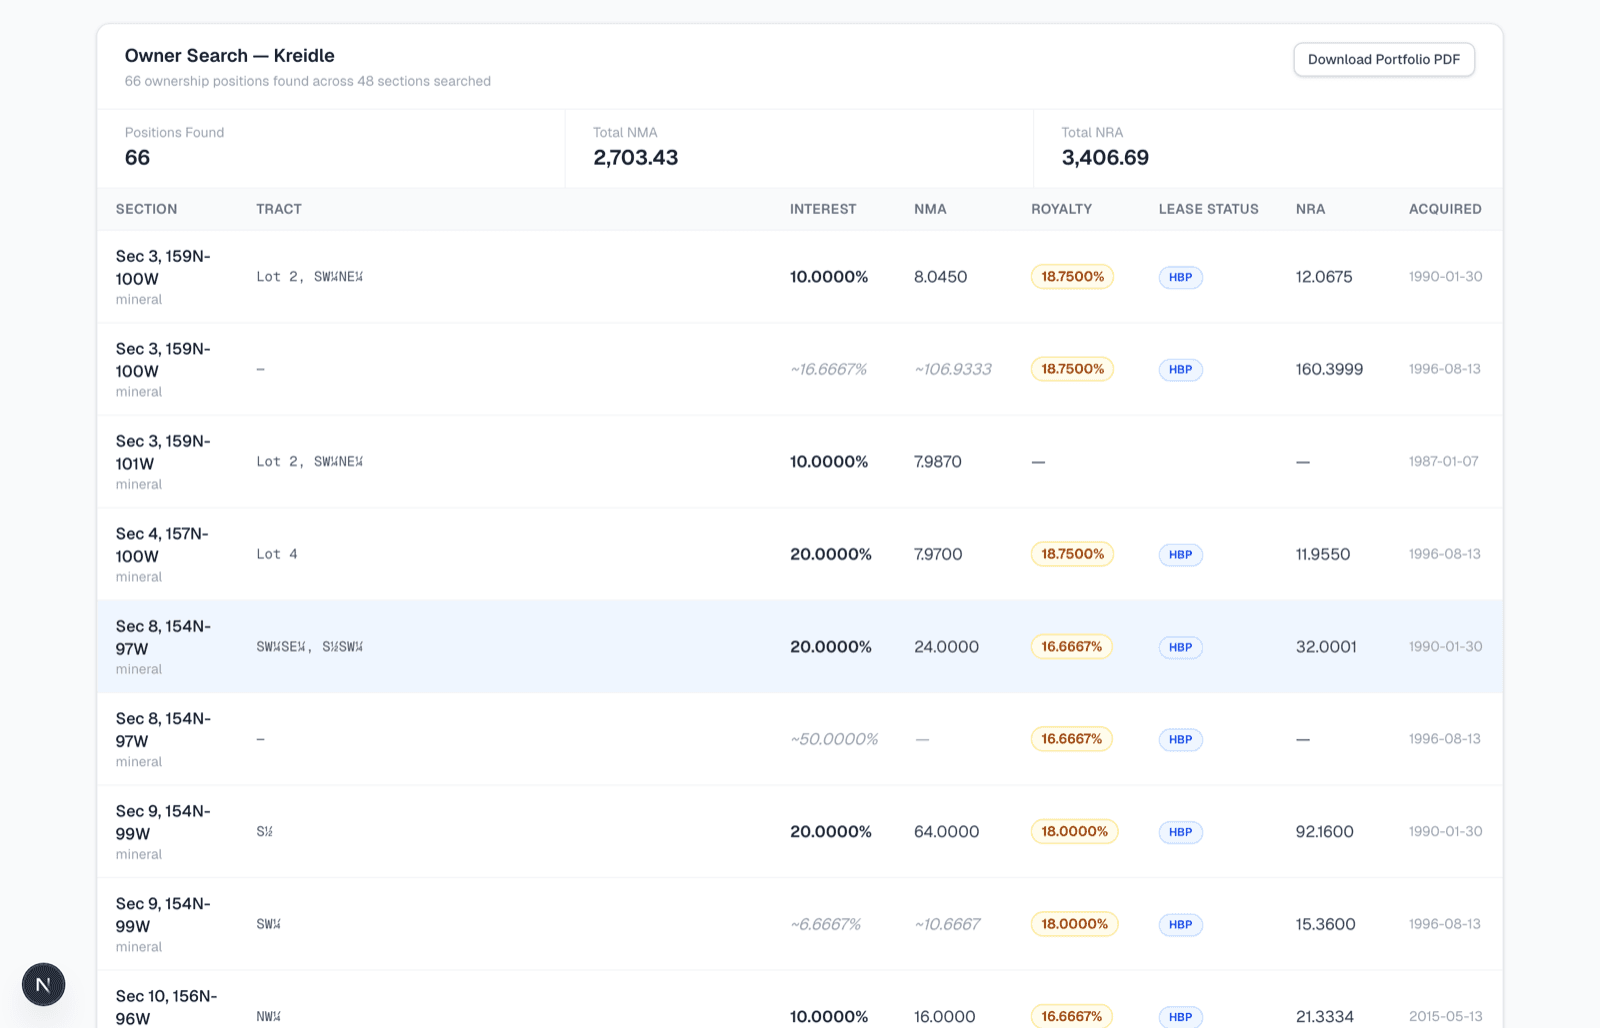Click the HBP badge in the 32.0001 NRA row
The image size is (1600, 1028).
(x=1180, y=647)
